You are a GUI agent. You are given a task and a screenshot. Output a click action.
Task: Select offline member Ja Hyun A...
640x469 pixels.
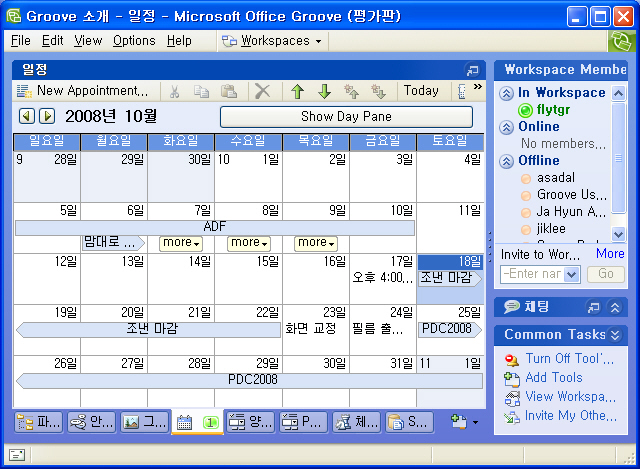pos(564,212)
